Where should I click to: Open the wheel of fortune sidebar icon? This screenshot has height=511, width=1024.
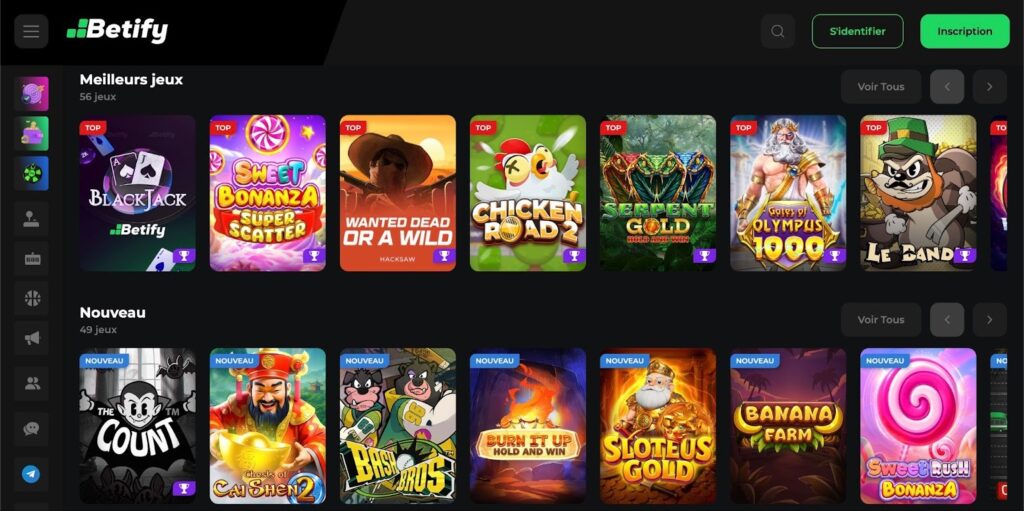pyautogui.click(x=31, y=173)
